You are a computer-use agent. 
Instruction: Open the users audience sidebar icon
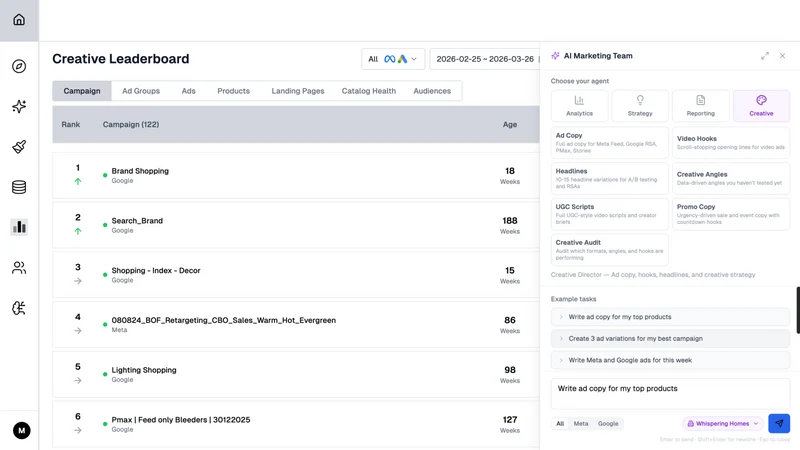click(19, 268)
